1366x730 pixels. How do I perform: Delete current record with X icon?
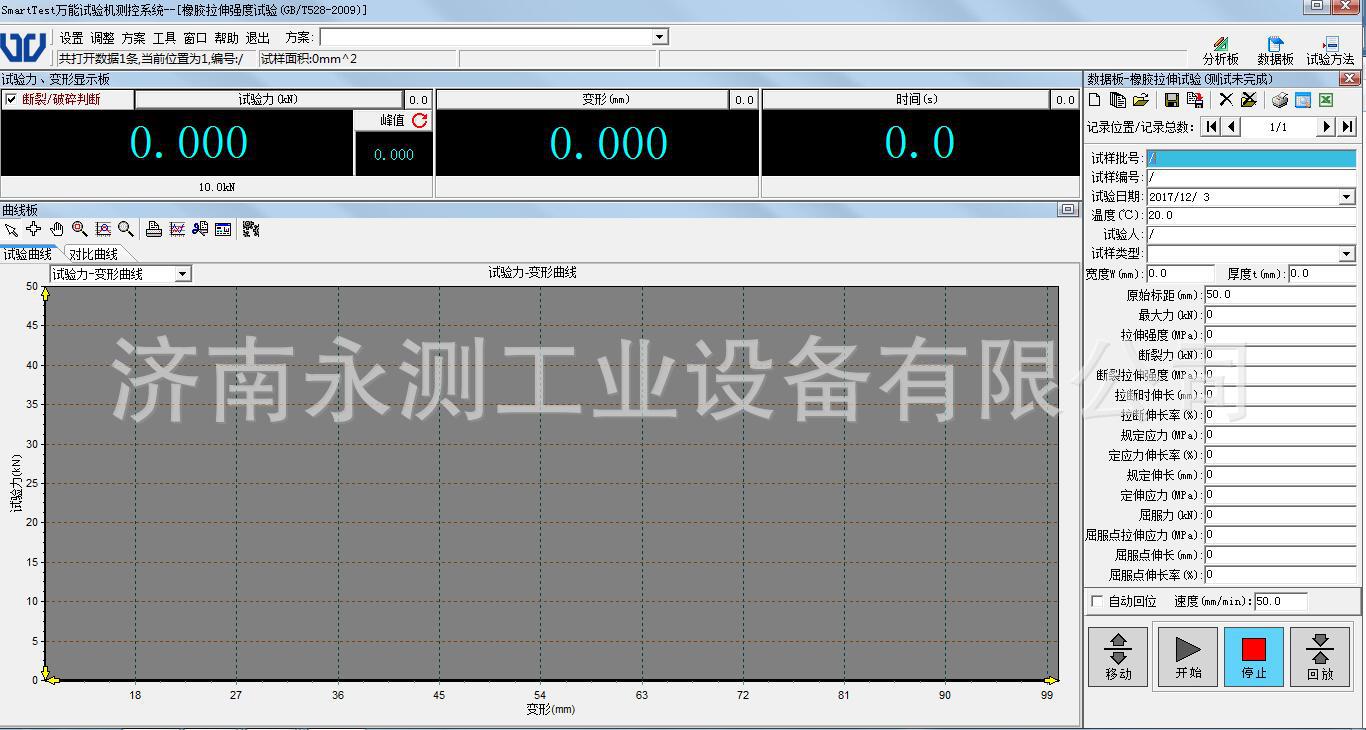pos(1226,100)
